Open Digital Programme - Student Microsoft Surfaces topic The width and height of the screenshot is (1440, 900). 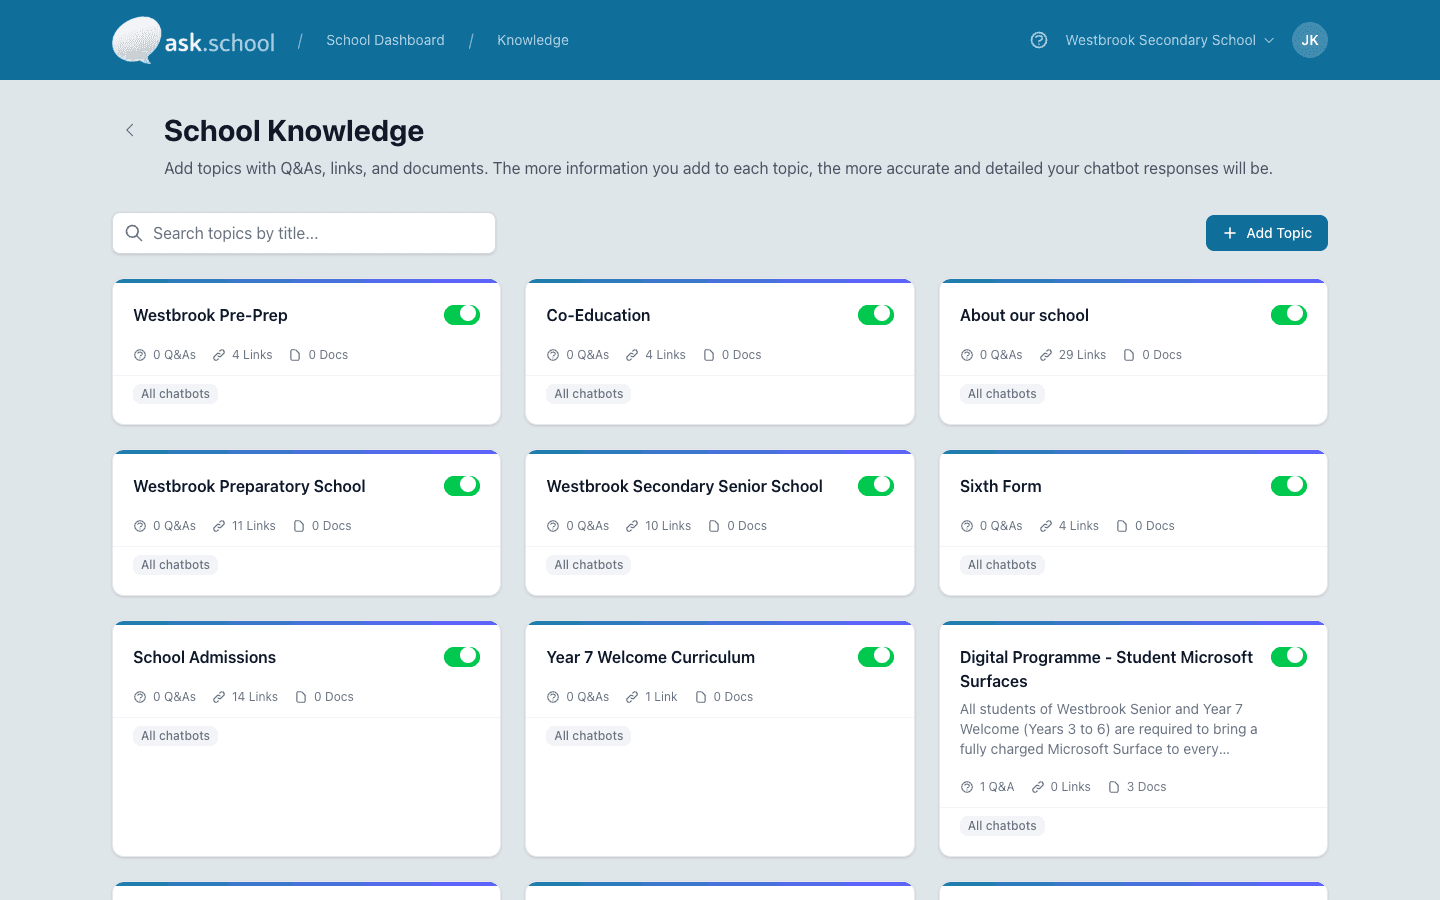click(x=1106, y=669)
